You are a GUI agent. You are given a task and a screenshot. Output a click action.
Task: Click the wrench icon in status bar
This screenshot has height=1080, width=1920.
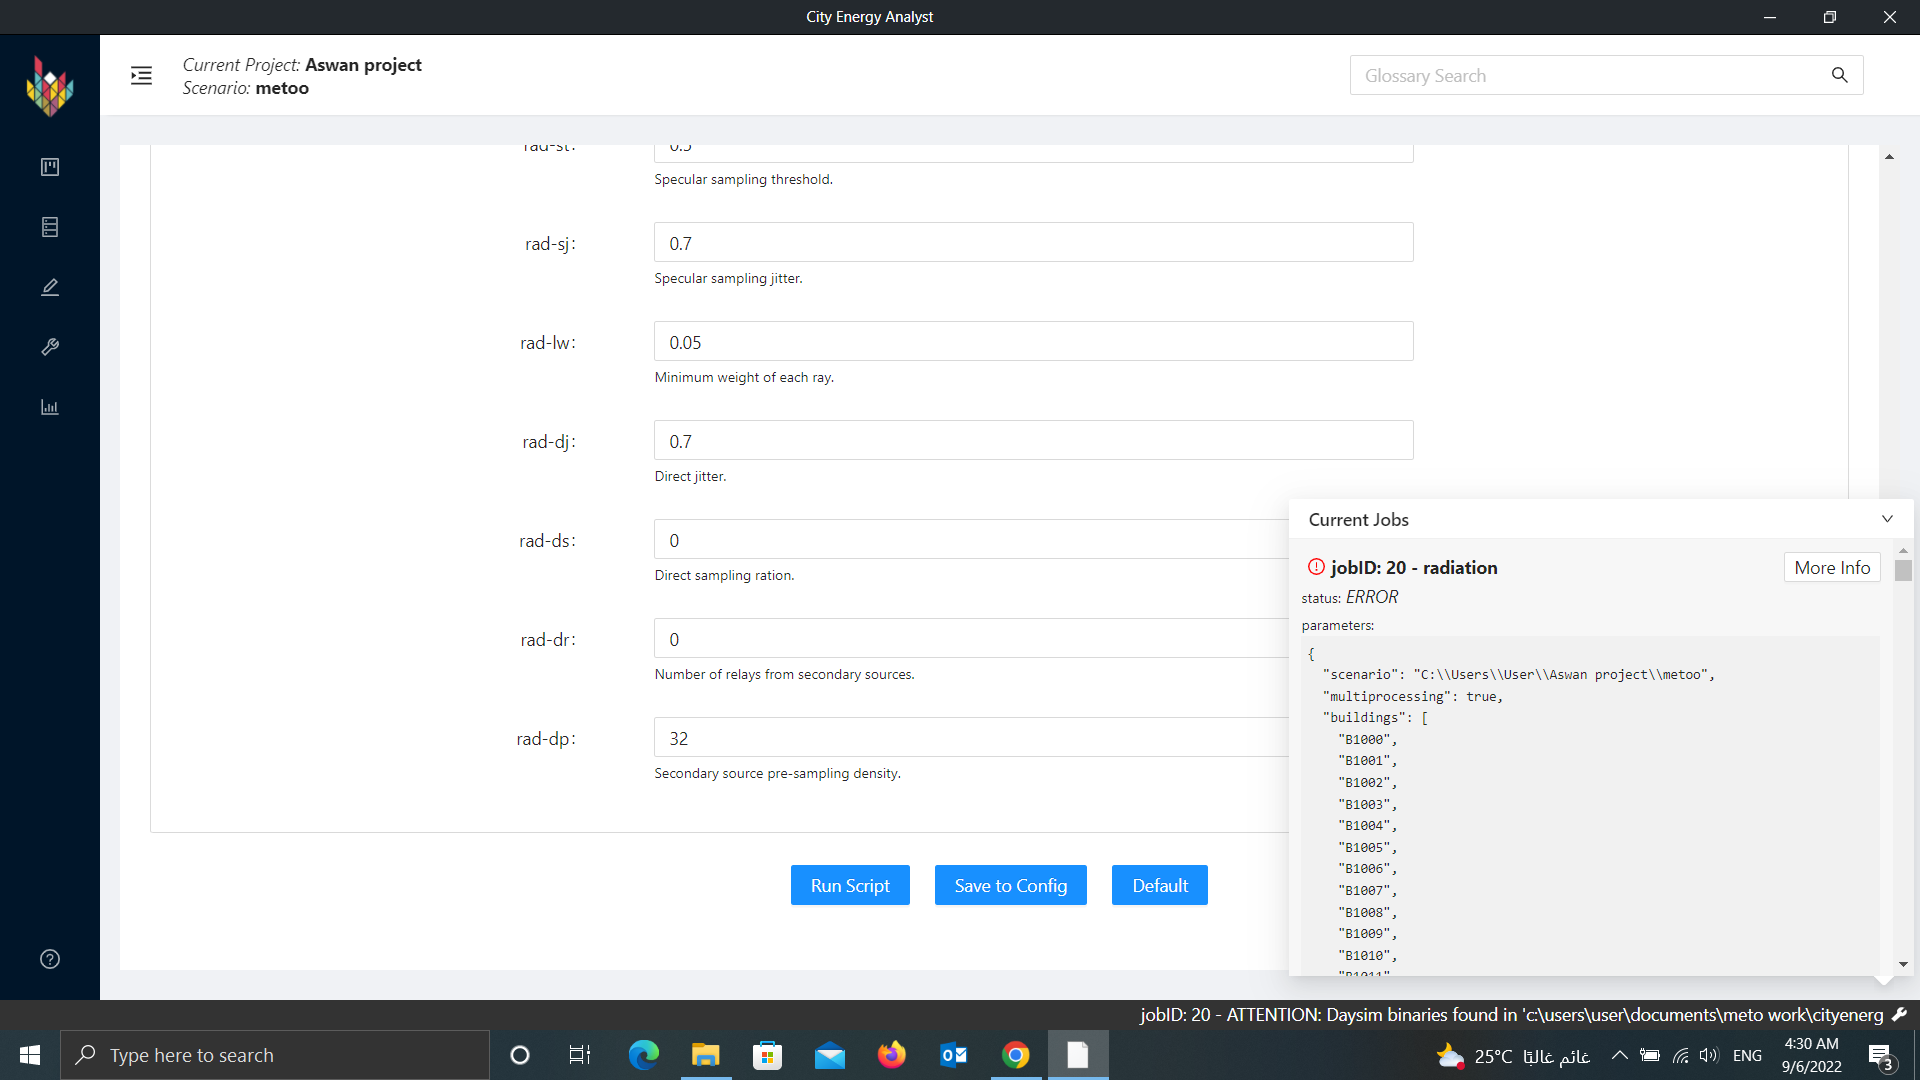click(1899, 1014)
